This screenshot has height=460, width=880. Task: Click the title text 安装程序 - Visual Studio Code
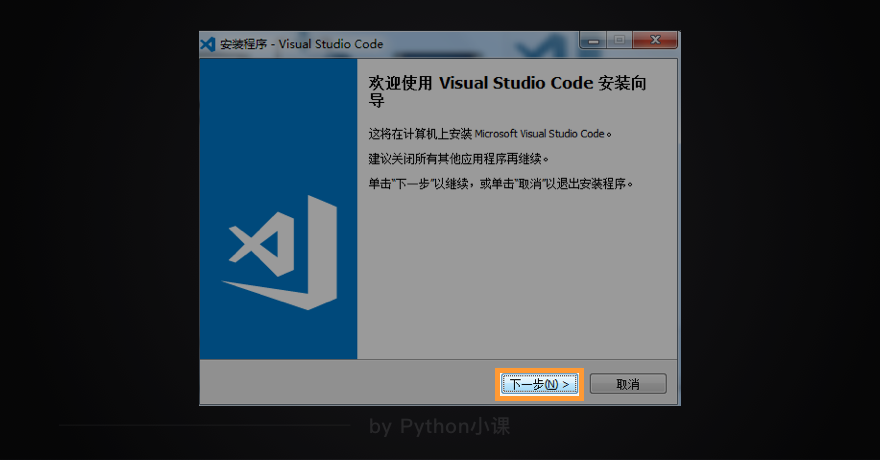point(301,44)
